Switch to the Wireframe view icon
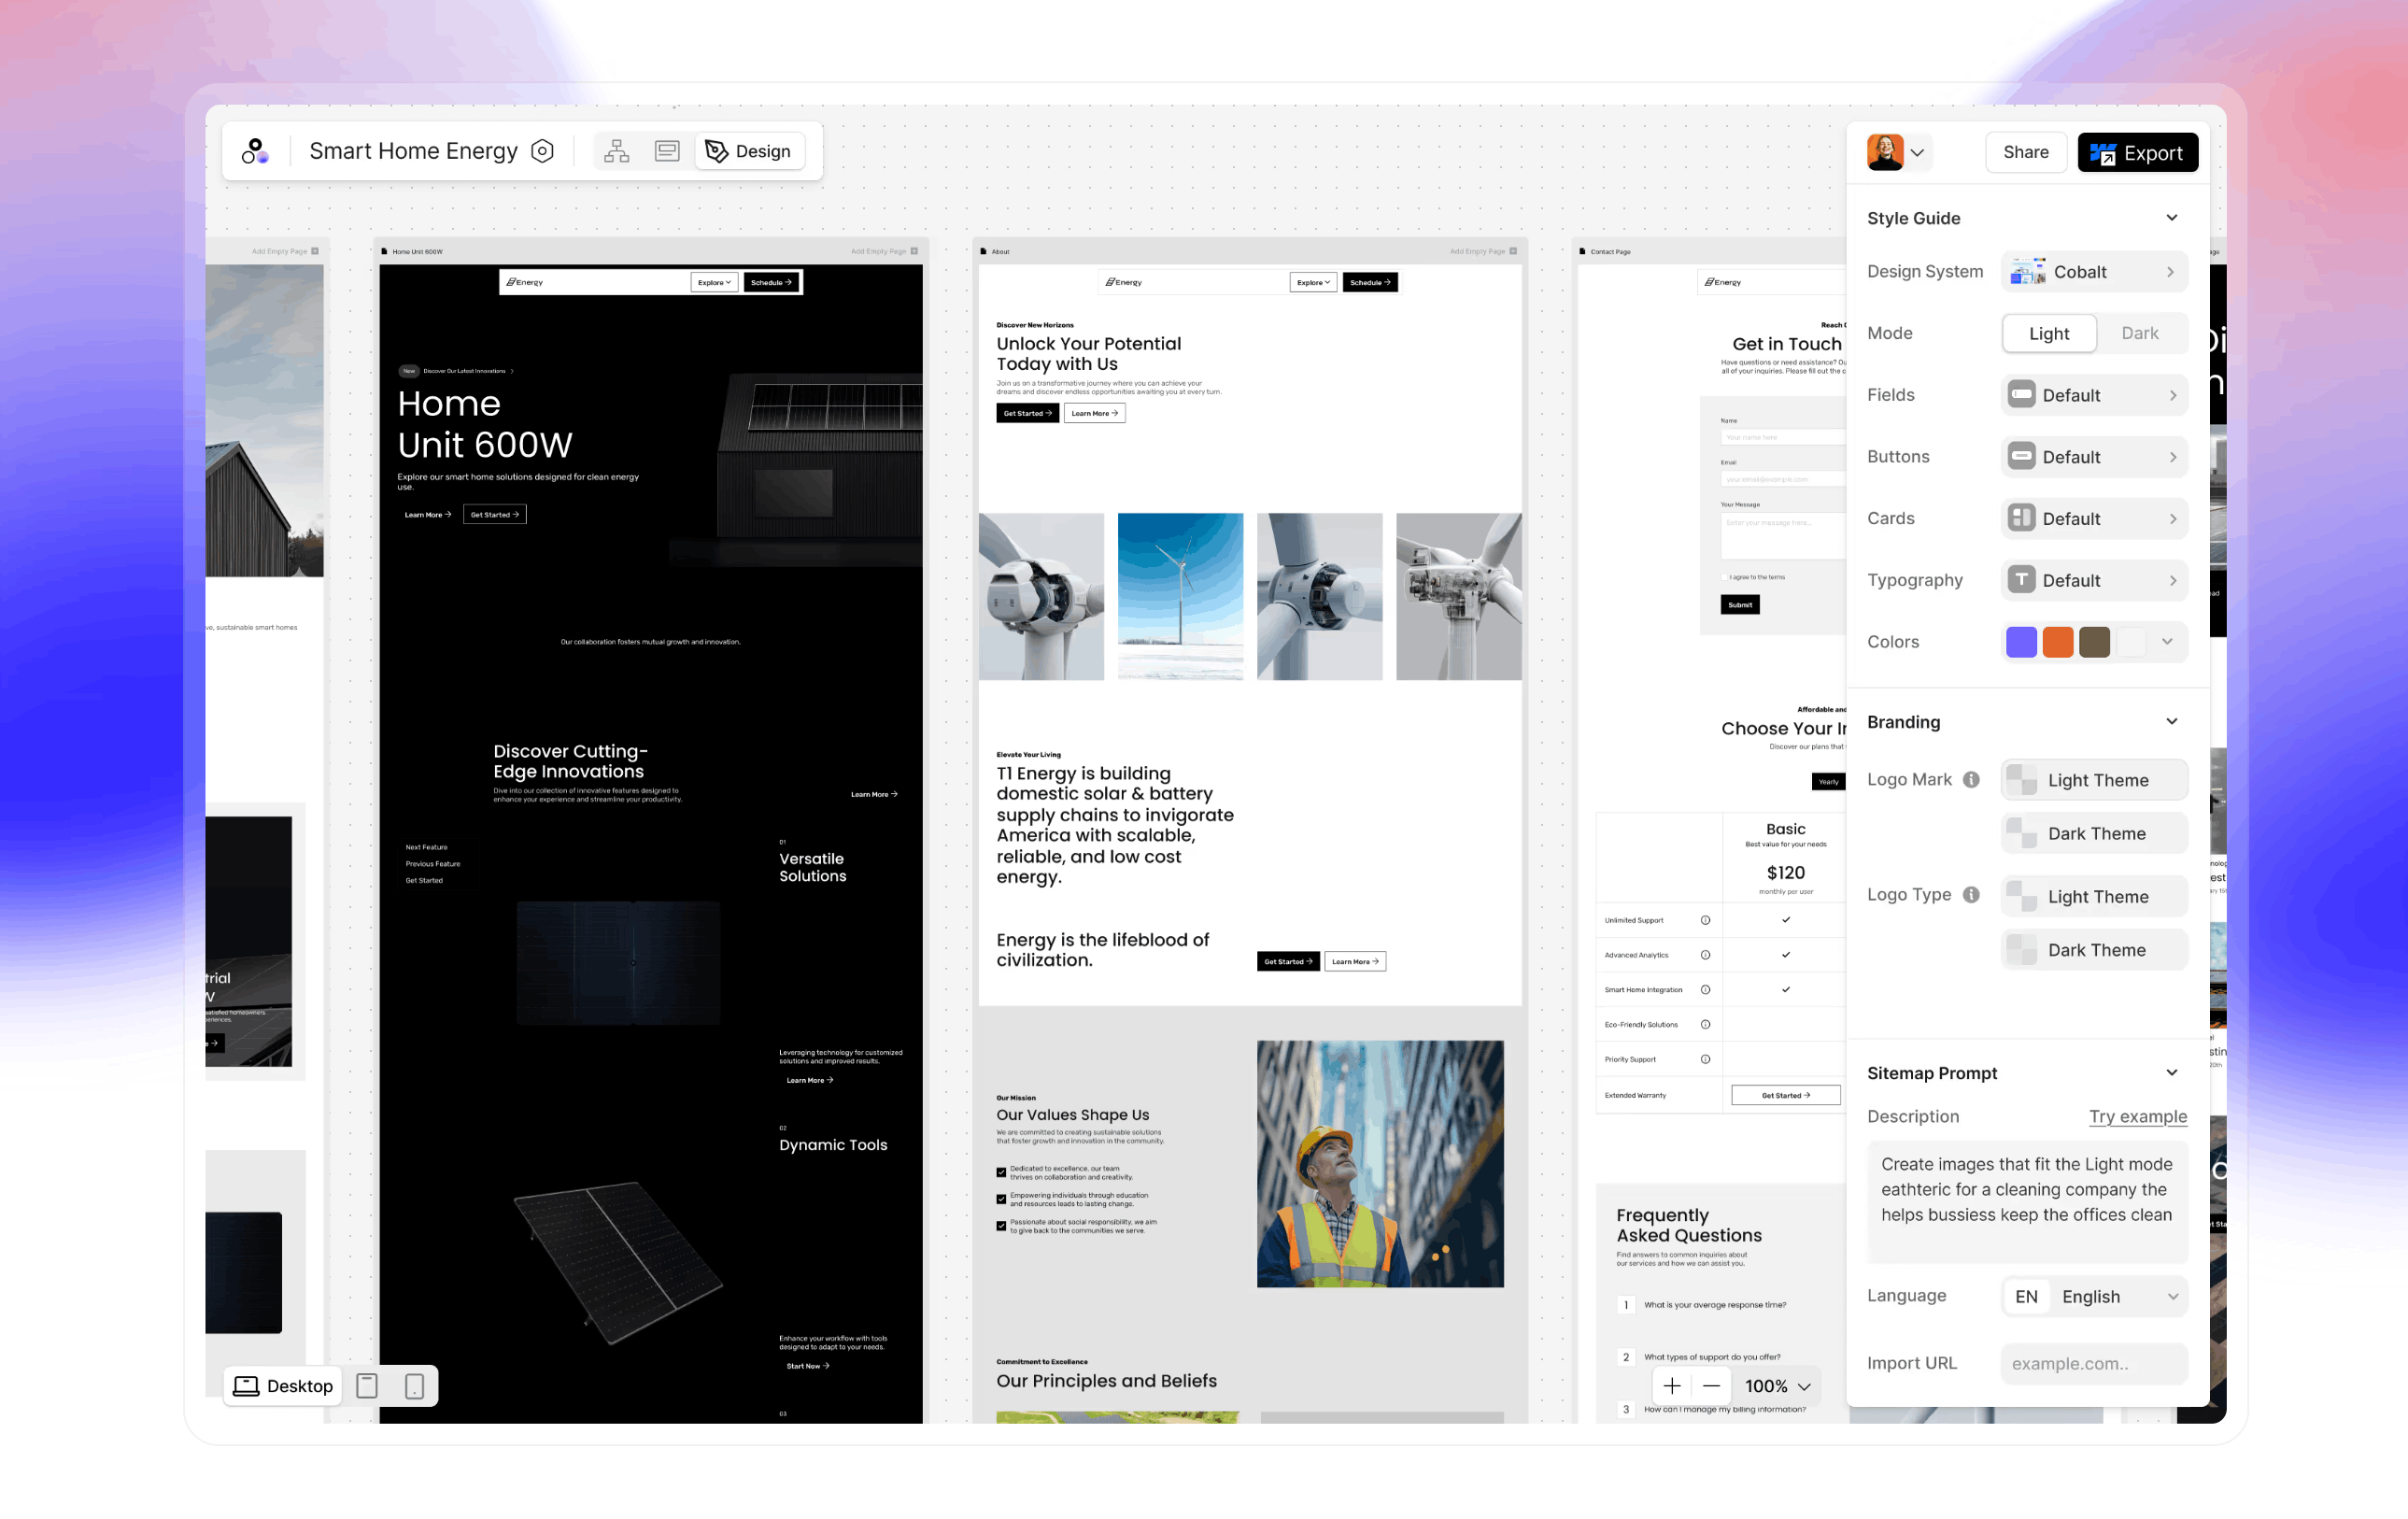 [x=666, y=150]
